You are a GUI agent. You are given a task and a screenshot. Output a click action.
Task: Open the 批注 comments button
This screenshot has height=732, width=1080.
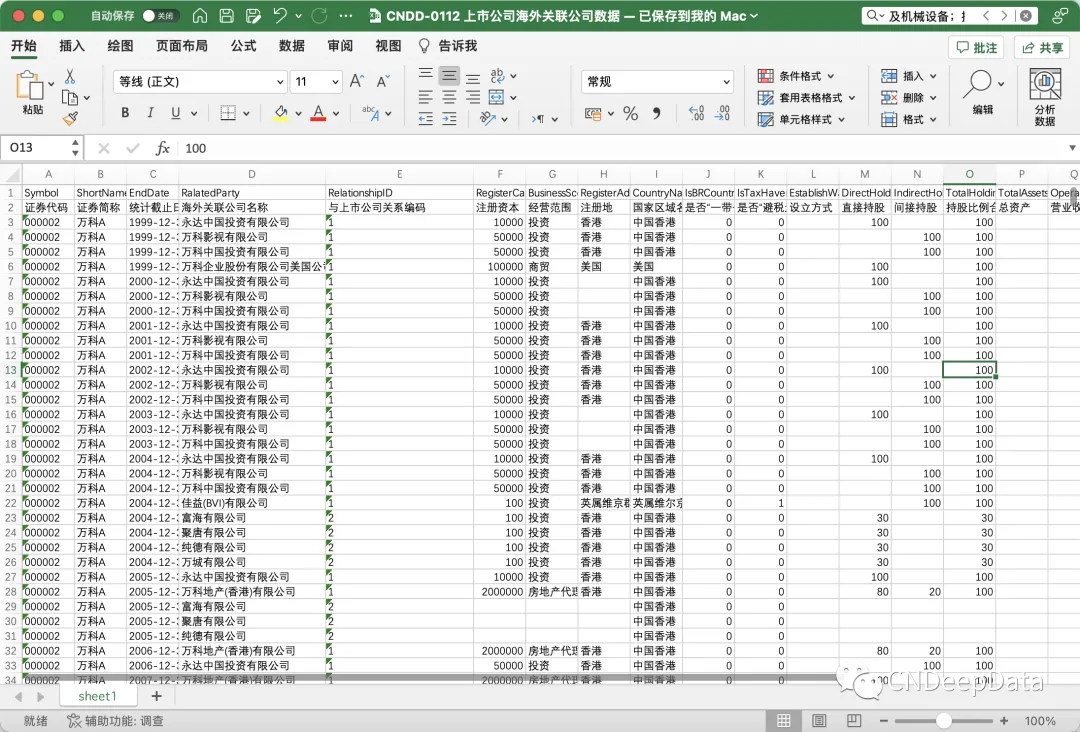coord(976,48)
